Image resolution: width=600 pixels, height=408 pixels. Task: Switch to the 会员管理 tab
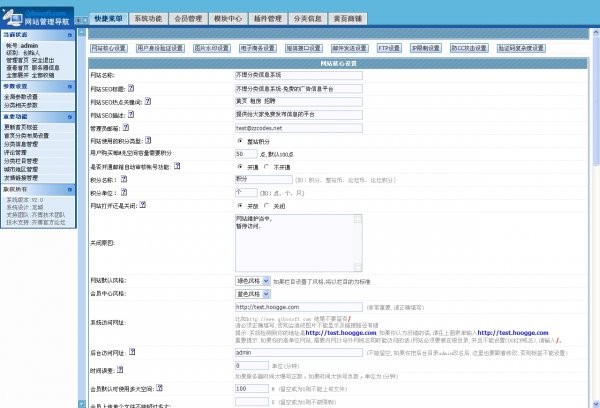188,18
